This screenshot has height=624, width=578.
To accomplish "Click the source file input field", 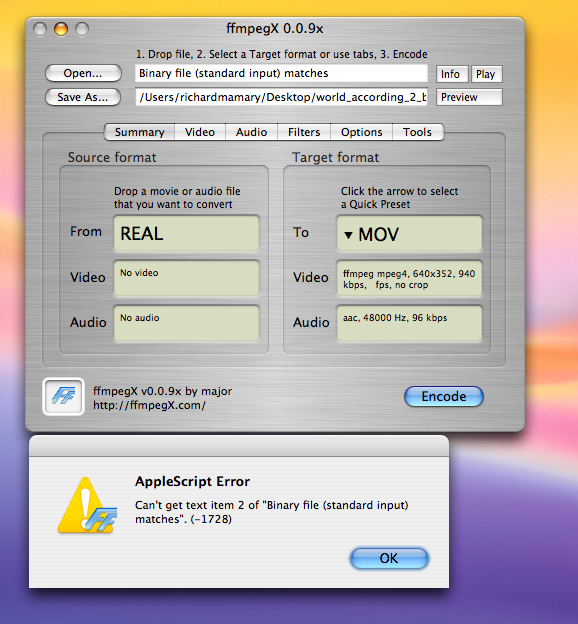I will [x=281, y=73].
